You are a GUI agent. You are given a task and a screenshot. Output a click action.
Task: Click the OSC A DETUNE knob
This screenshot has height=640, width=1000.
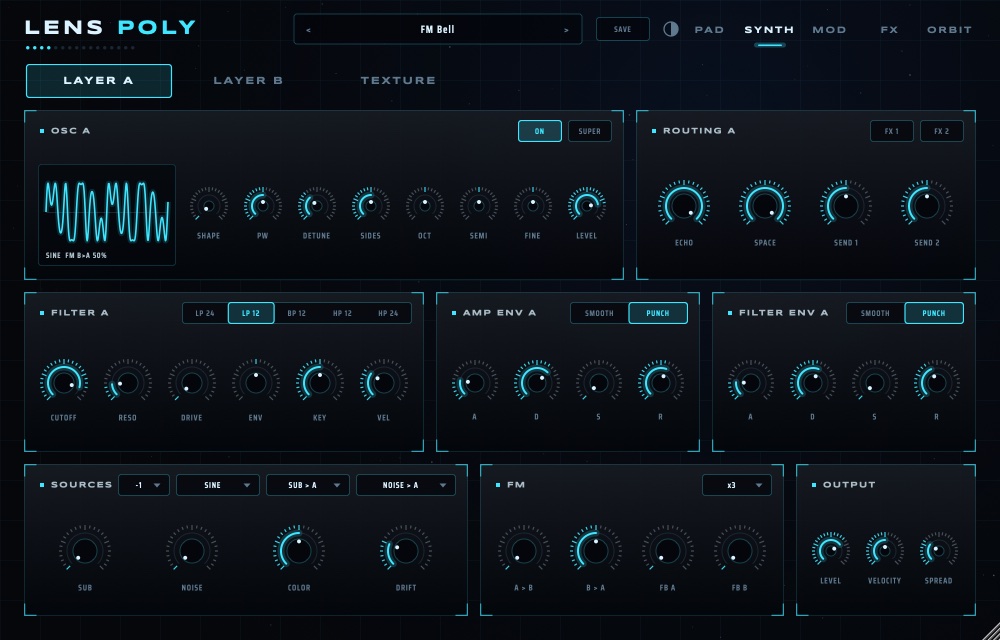point(316,205)
